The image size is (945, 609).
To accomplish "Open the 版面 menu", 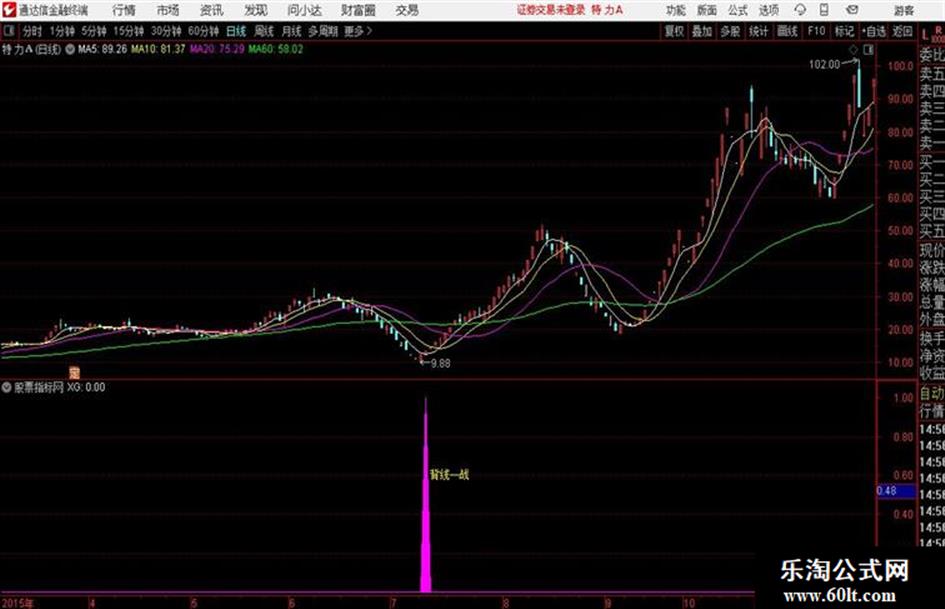I will (x=706, y=10).
